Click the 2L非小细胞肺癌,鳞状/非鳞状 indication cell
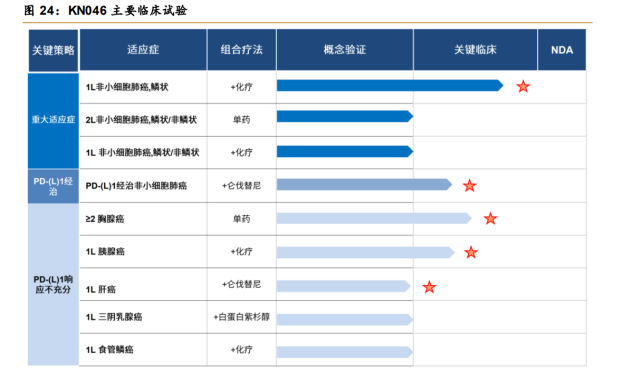This screenshot has width=641, height=372. (x=143, y=120)
